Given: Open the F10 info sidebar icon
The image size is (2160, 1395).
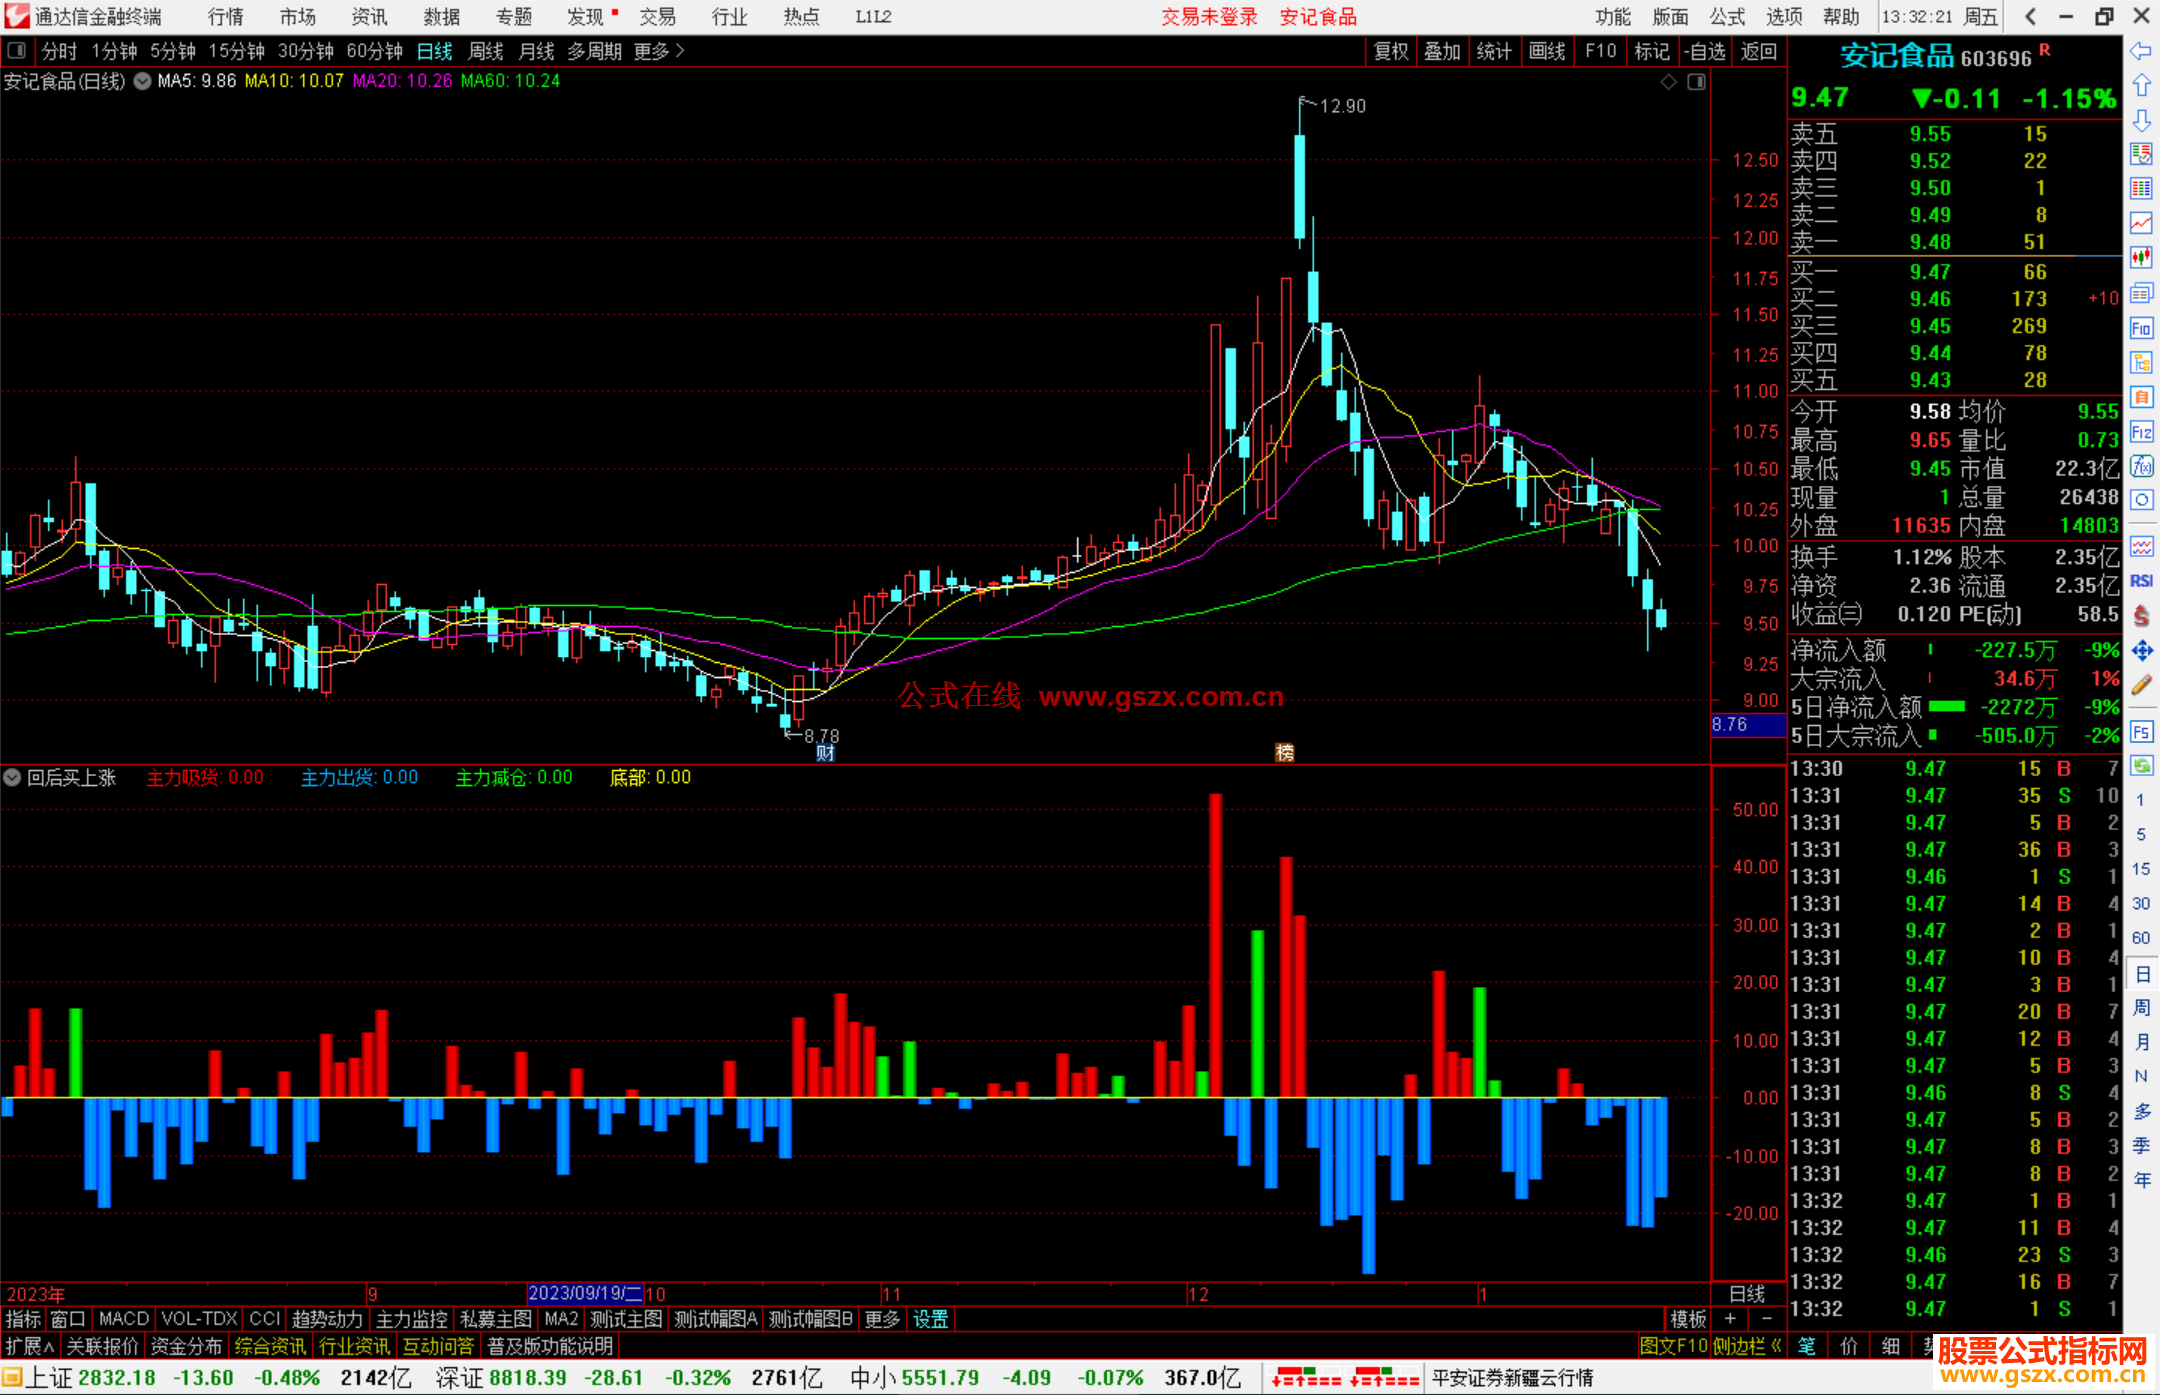Looking at the screenshot, I should point(2141,328).
